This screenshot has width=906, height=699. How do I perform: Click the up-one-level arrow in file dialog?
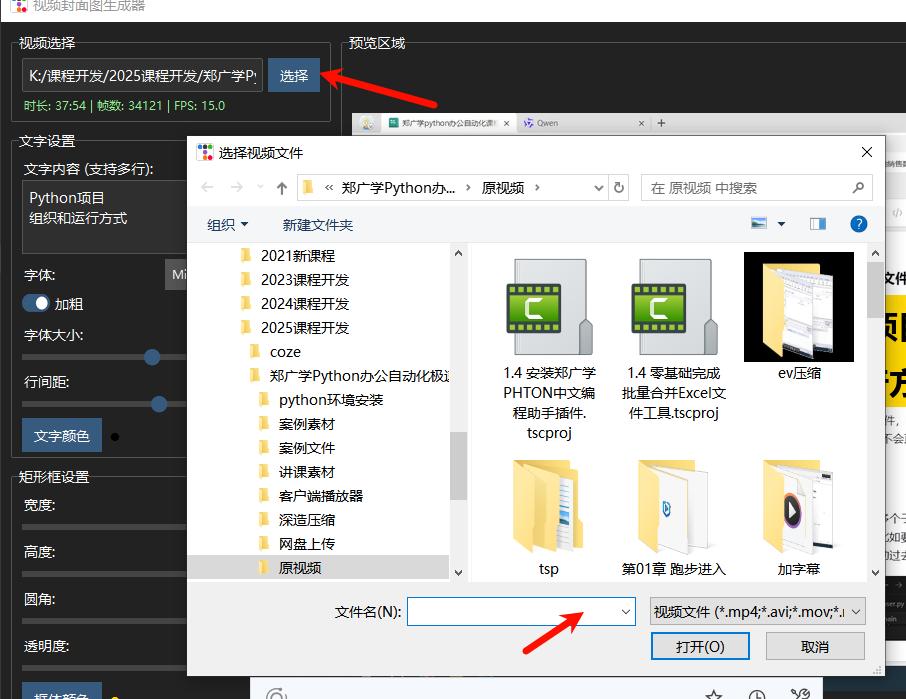tap(282, 188)
